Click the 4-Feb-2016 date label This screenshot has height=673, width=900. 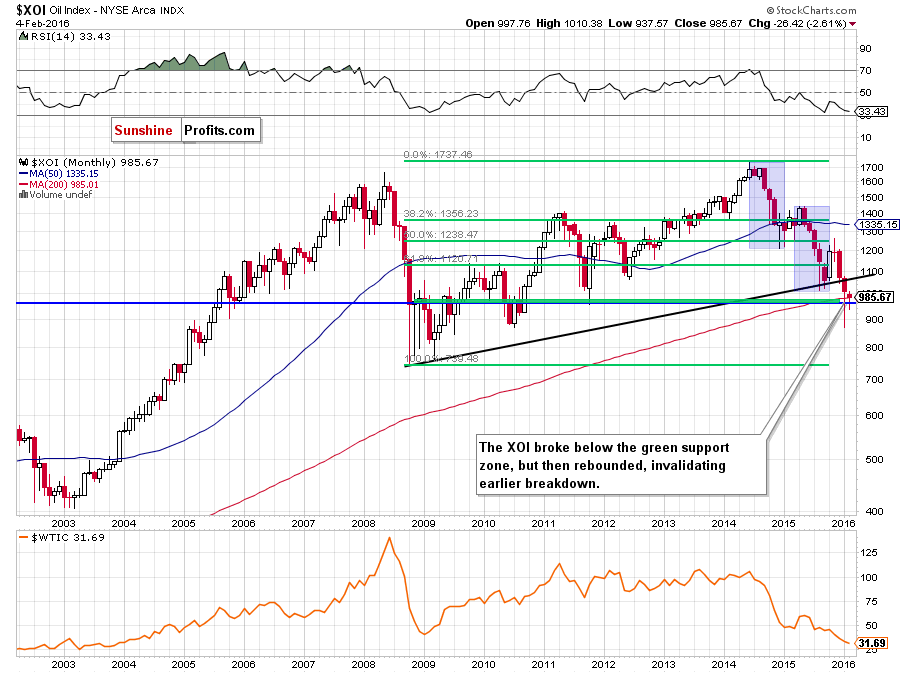click(42, 24)
